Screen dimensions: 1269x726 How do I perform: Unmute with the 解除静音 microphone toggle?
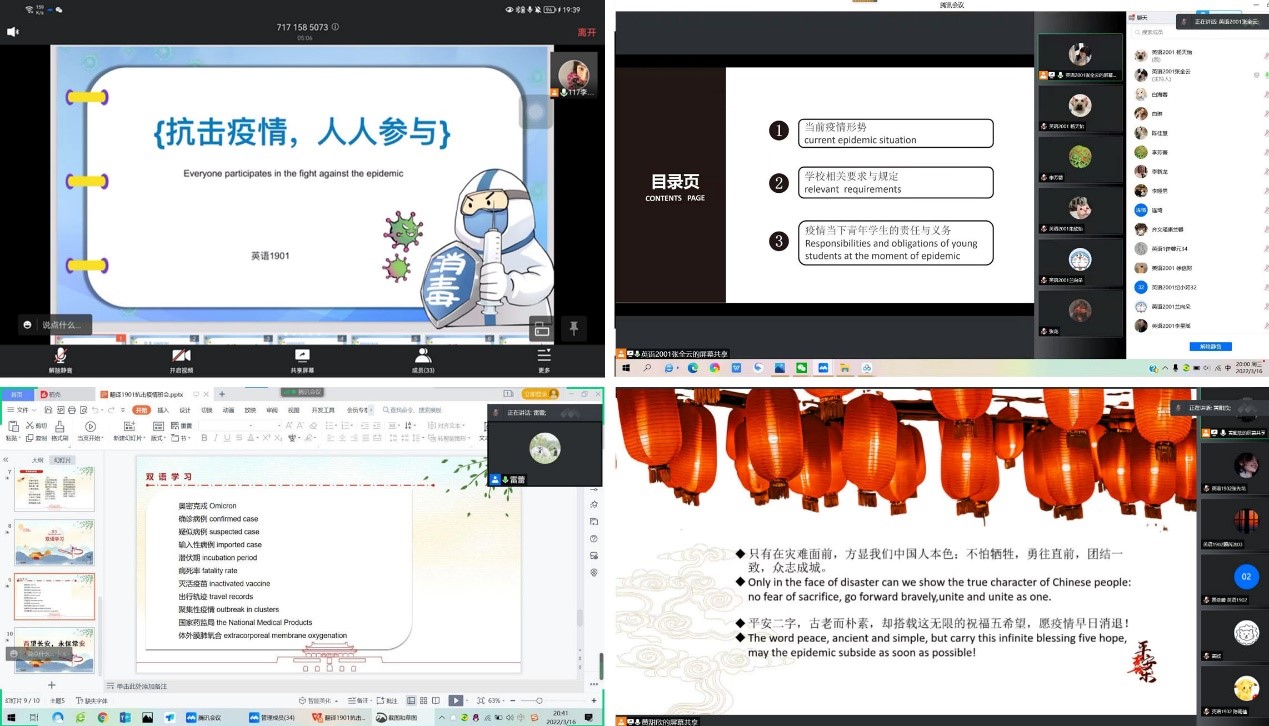(58, 355)
